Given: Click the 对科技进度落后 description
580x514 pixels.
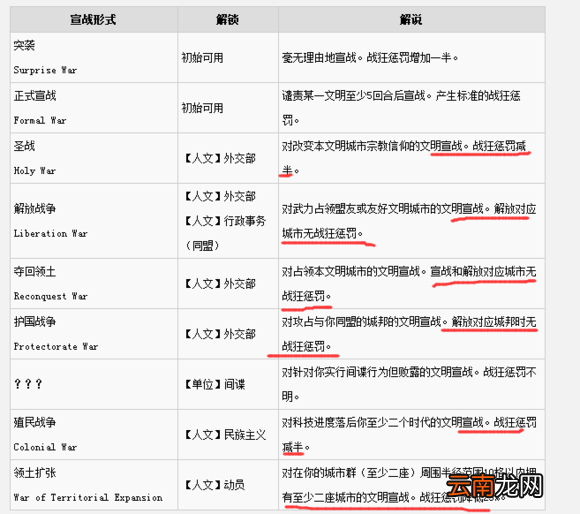Looking at the screenshot, I should (x=409, y=434).
